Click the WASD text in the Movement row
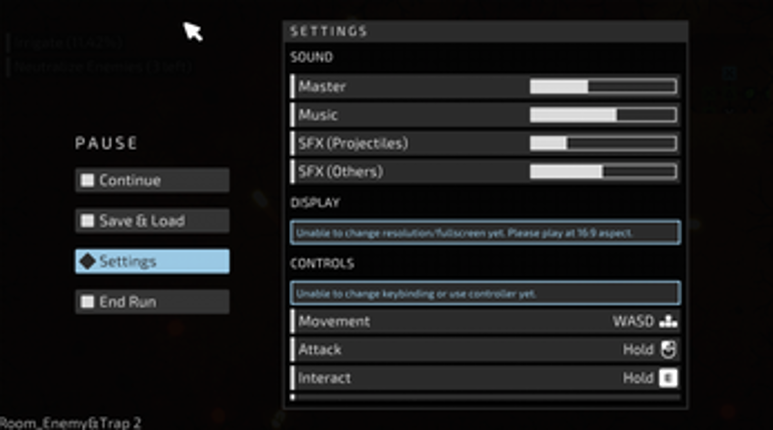Image resolution: width=773 pixels, height=430 pixels. coord(633,322)
